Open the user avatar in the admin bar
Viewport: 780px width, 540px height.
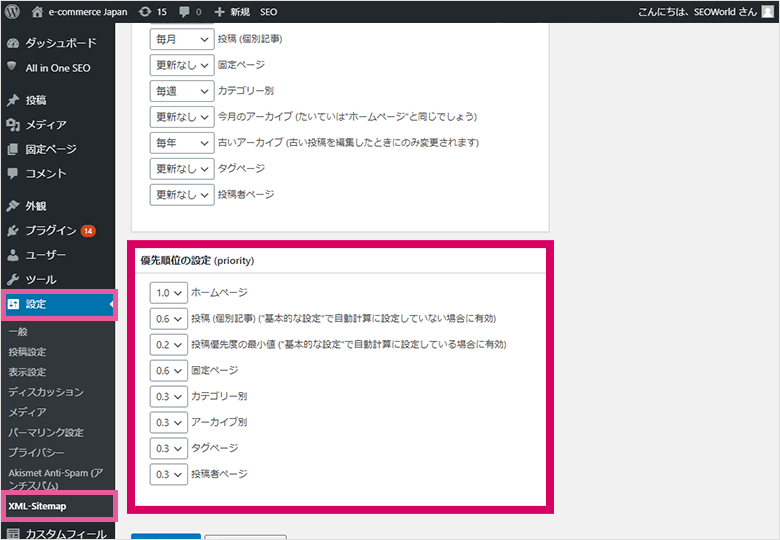pos(768,11)
